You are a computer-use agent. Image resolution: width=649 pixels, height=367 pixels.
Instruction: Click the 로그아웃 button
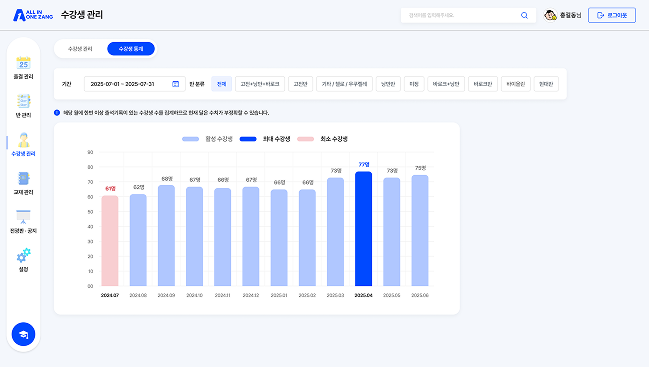pyautogui.click(x=612, y=15)
